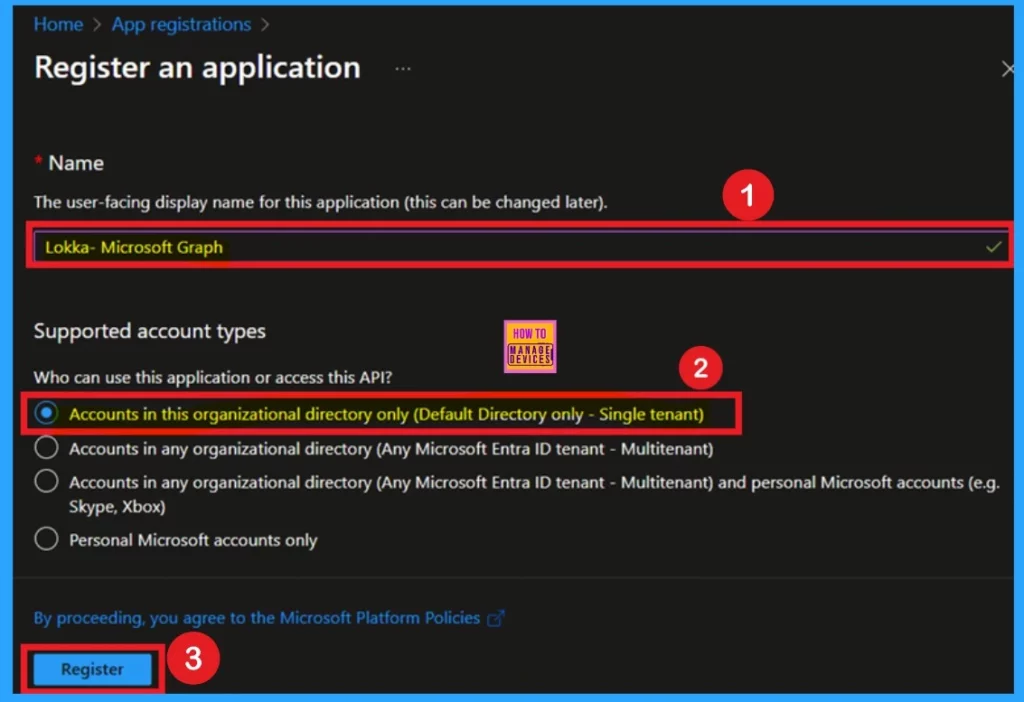
Task: Go to Home breadcrumb
Action: [x=58, y=25]
